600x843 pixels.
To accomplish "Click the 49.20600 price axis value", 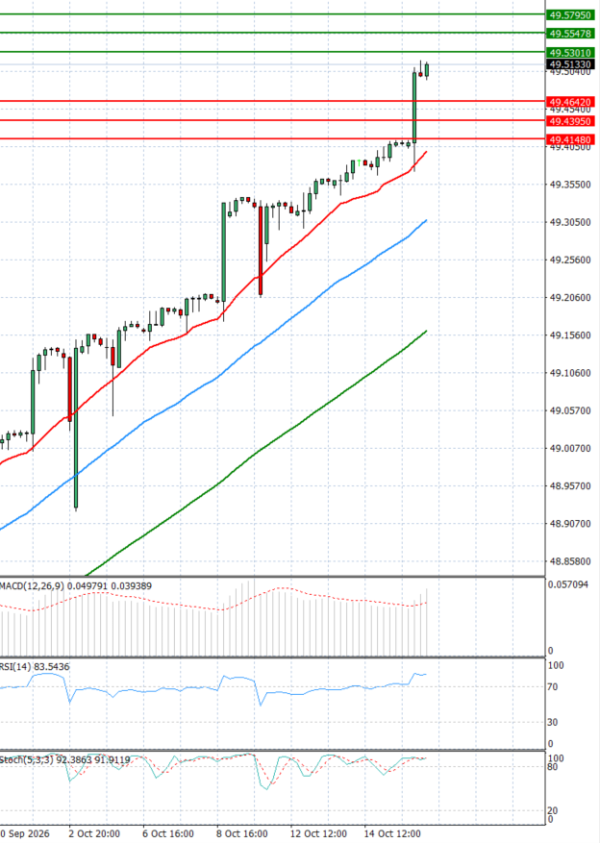I will pos(570,297).
